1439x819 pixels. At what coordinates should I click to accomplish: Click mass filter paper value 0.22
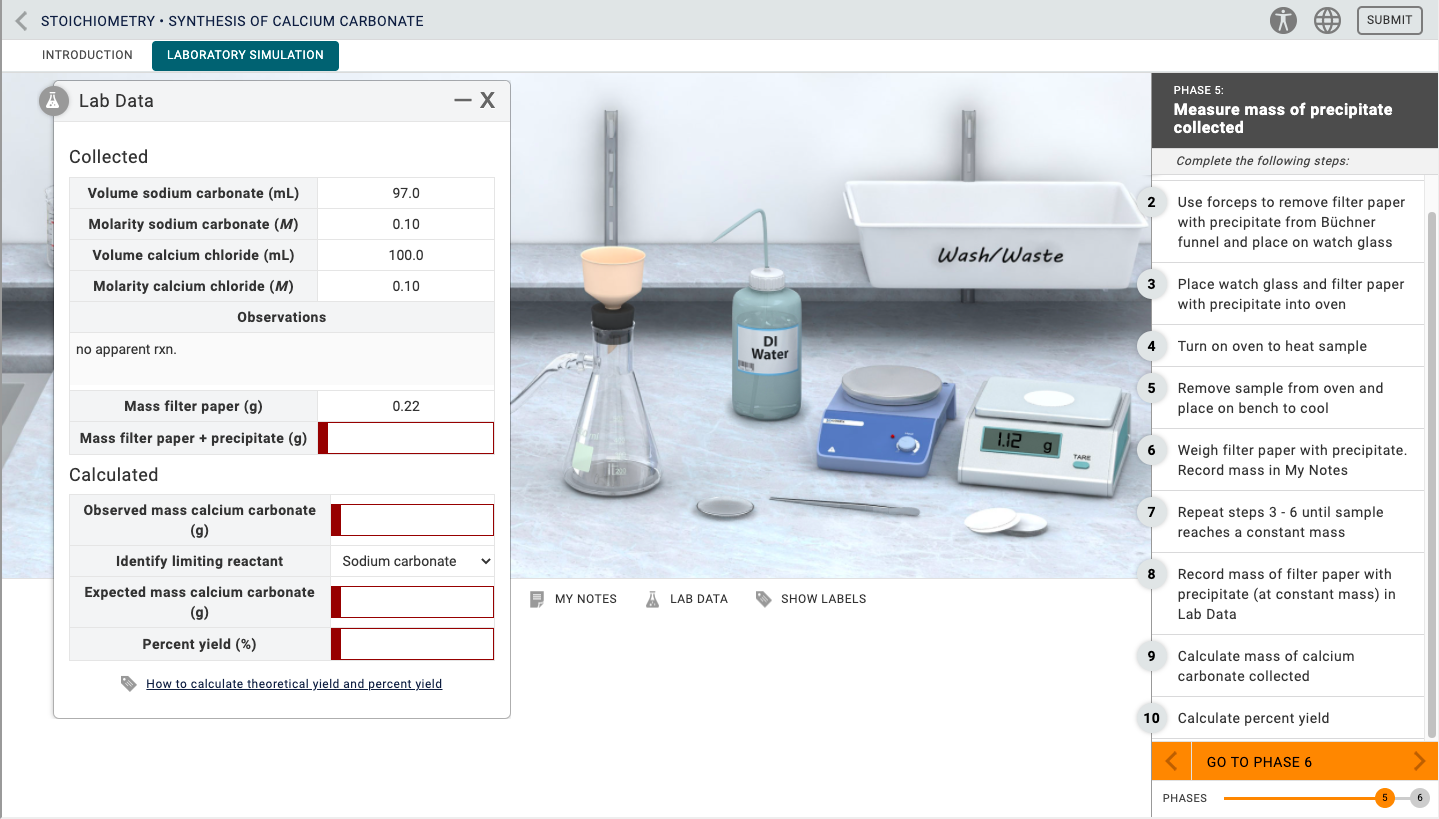coord(406,406)
